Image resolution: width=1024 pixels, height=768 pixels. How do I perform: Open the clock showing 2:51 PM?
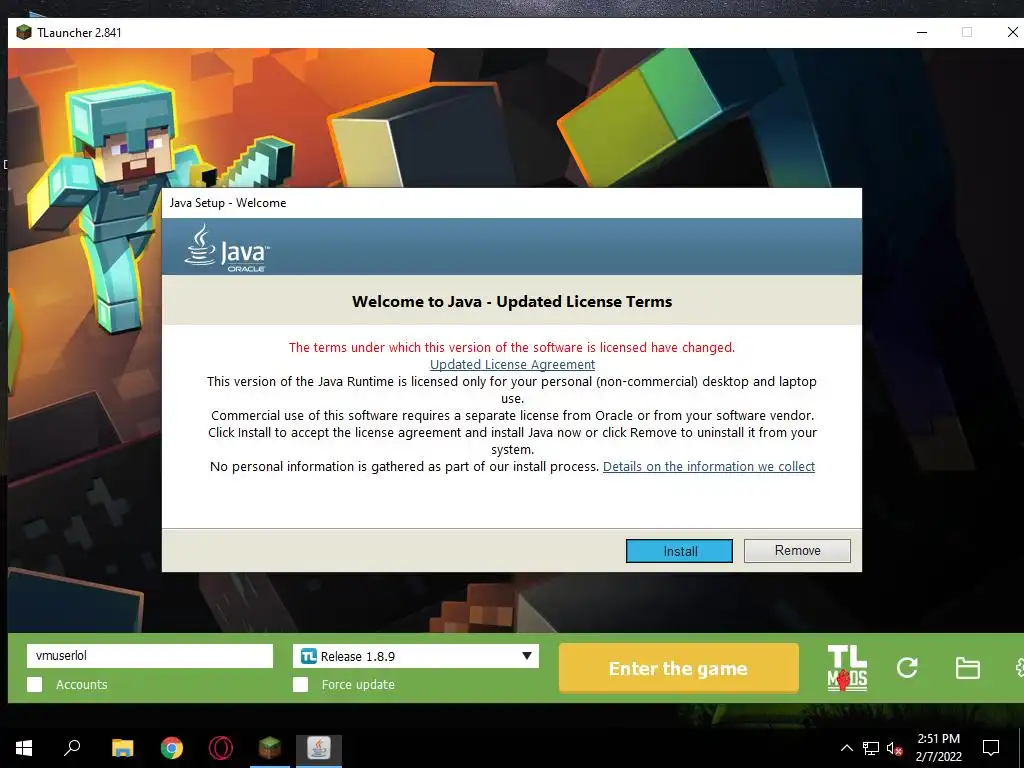click(938, 748)
